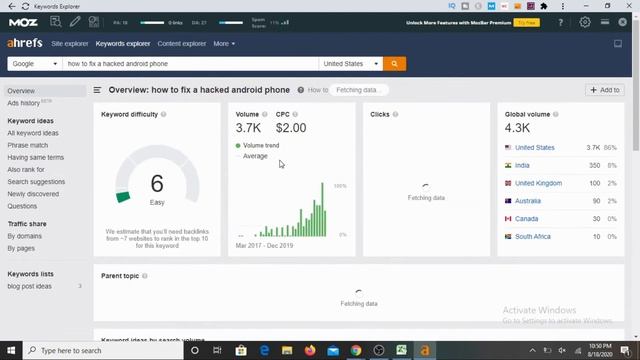Open Content explorer tab

(x=182, y=44)
